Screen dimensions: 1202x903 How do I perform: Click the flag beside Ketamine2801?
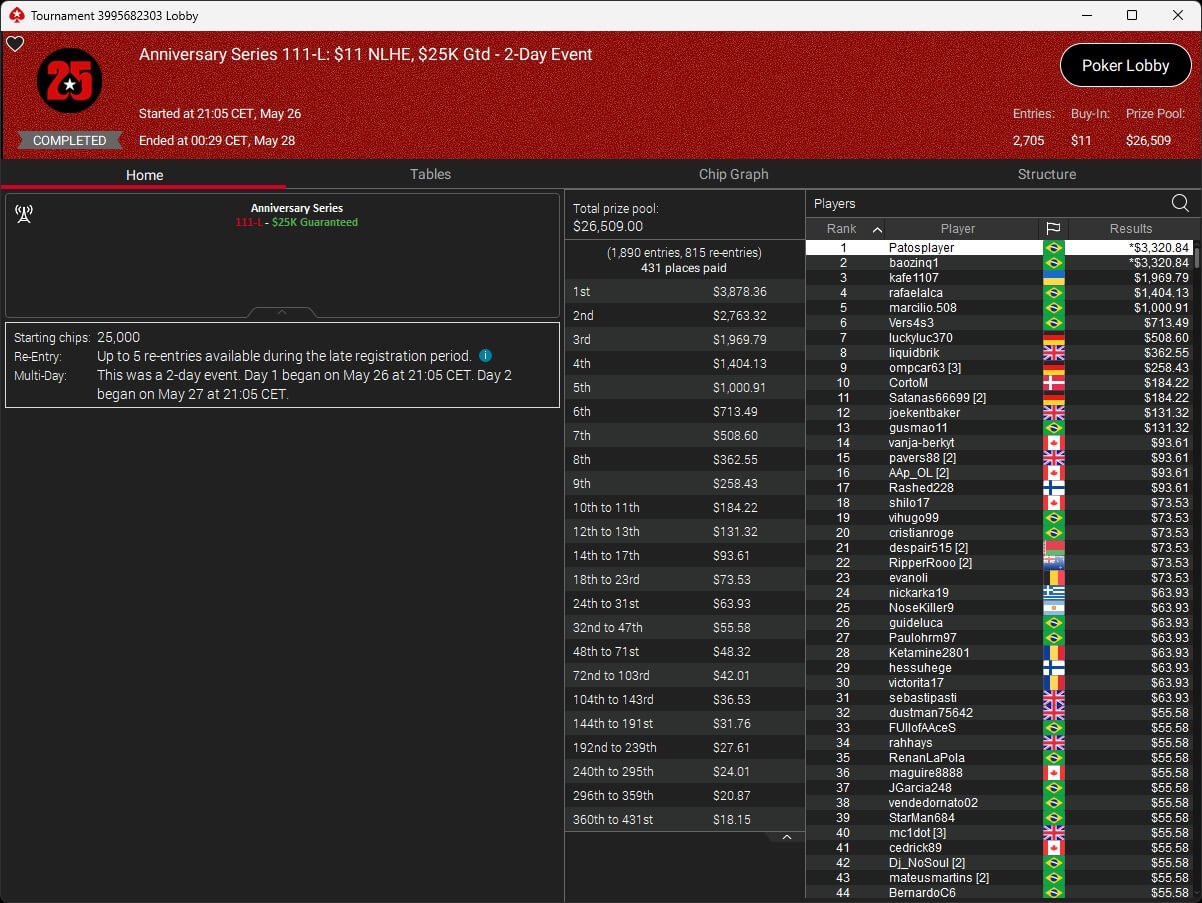click(1053, 652)
